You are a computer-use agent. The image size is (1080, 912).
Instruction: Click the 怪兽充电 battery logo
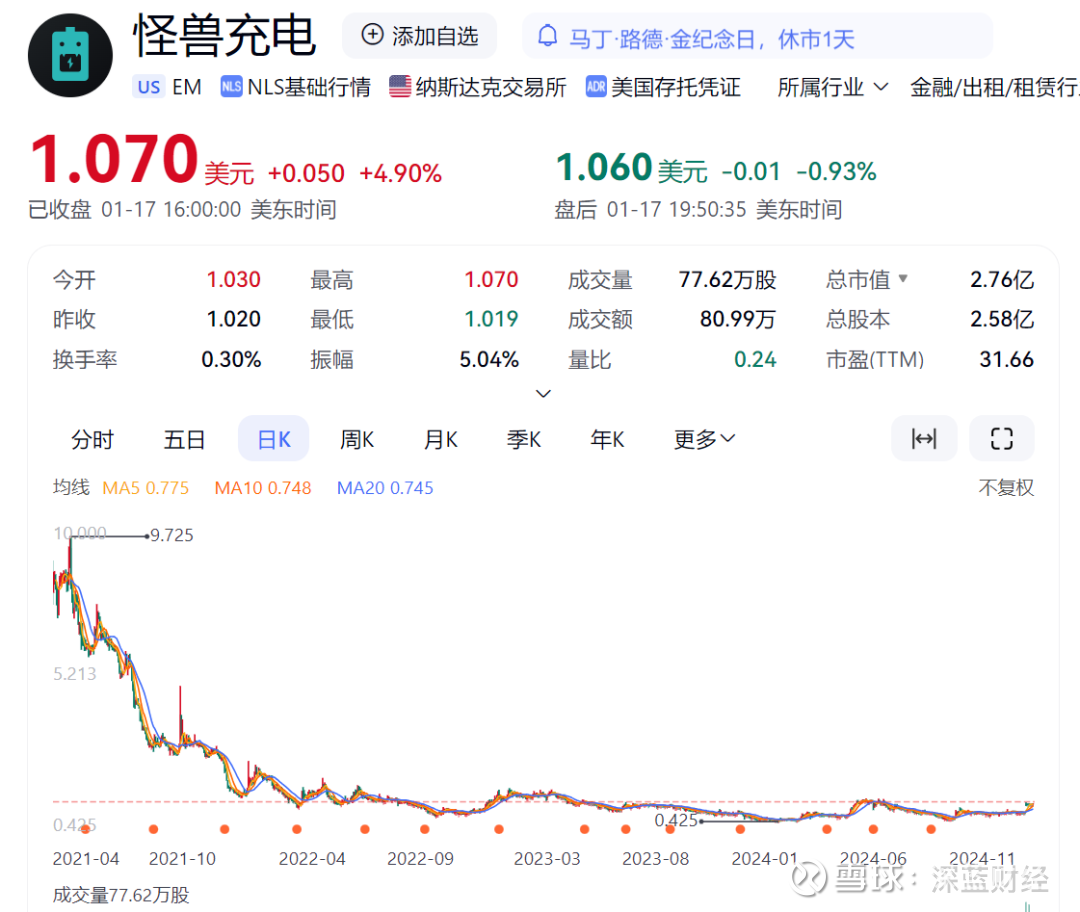click(70, 55)
